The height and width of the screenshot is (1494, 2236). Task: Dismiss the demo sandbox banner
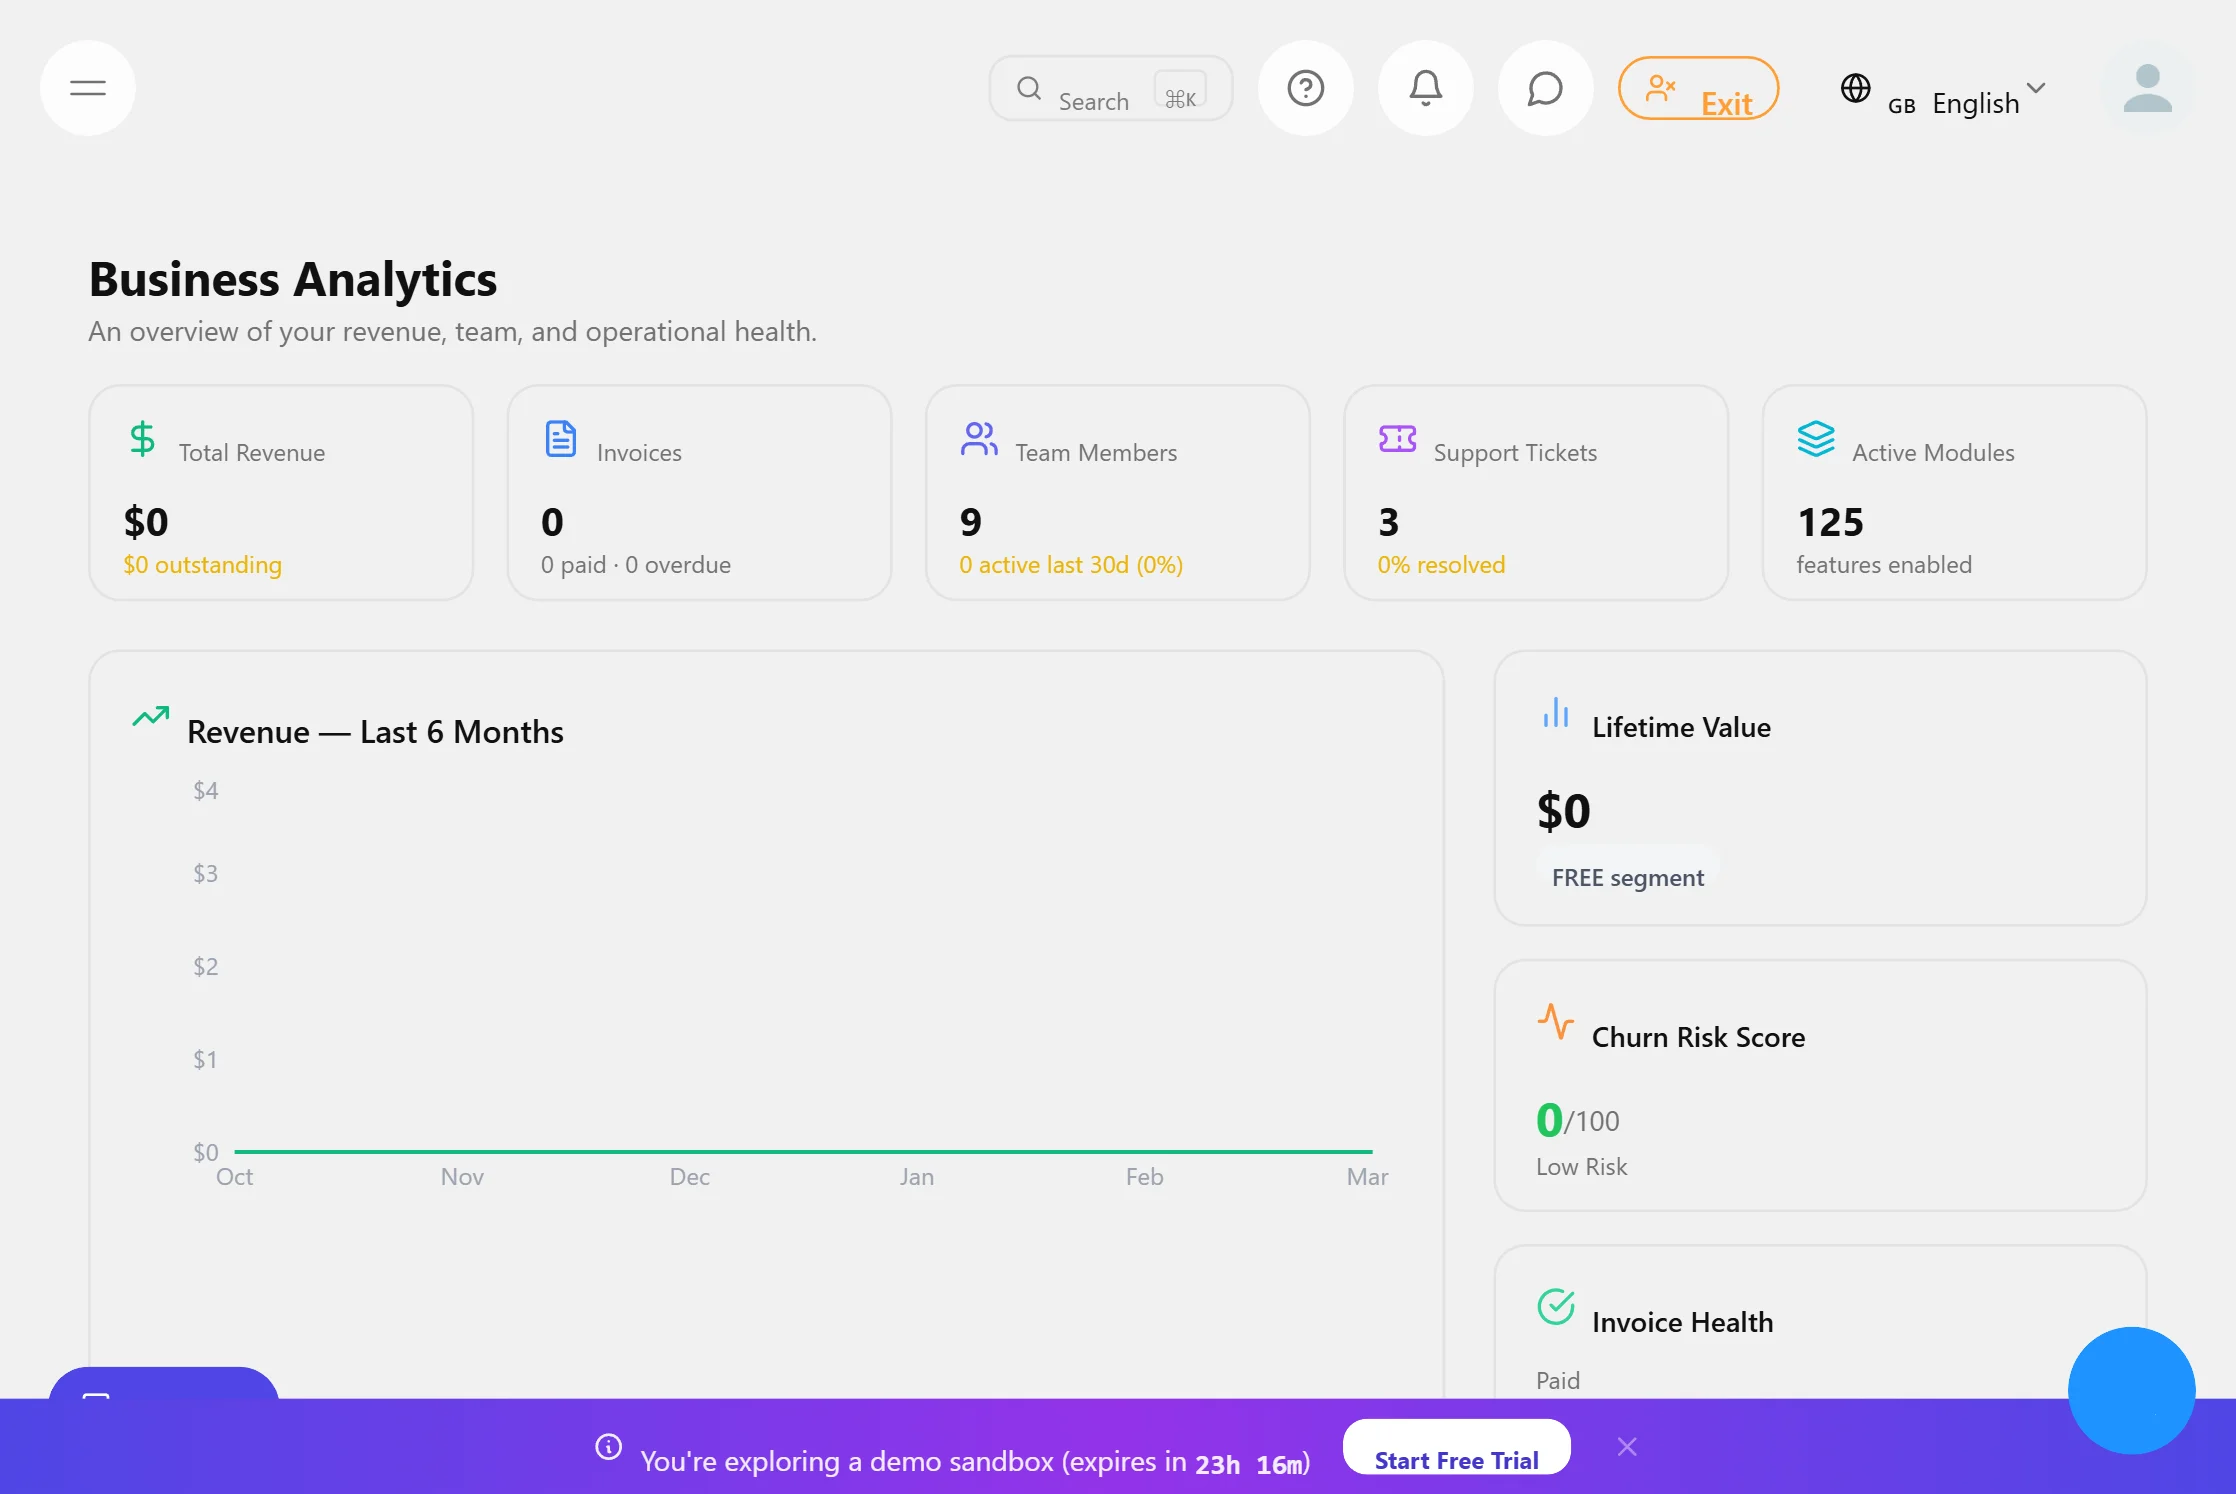[1627, 1446]
